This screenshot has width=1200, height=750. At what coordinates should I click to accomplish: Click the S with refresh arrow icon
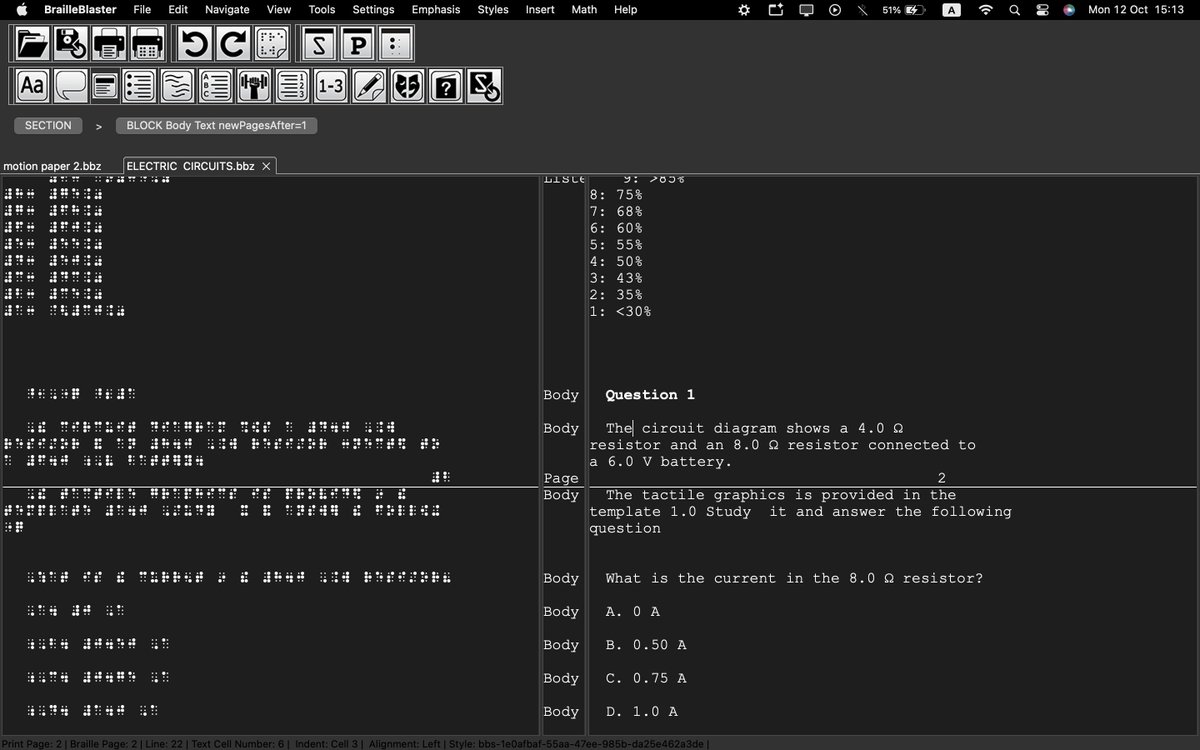coord(484,86)
